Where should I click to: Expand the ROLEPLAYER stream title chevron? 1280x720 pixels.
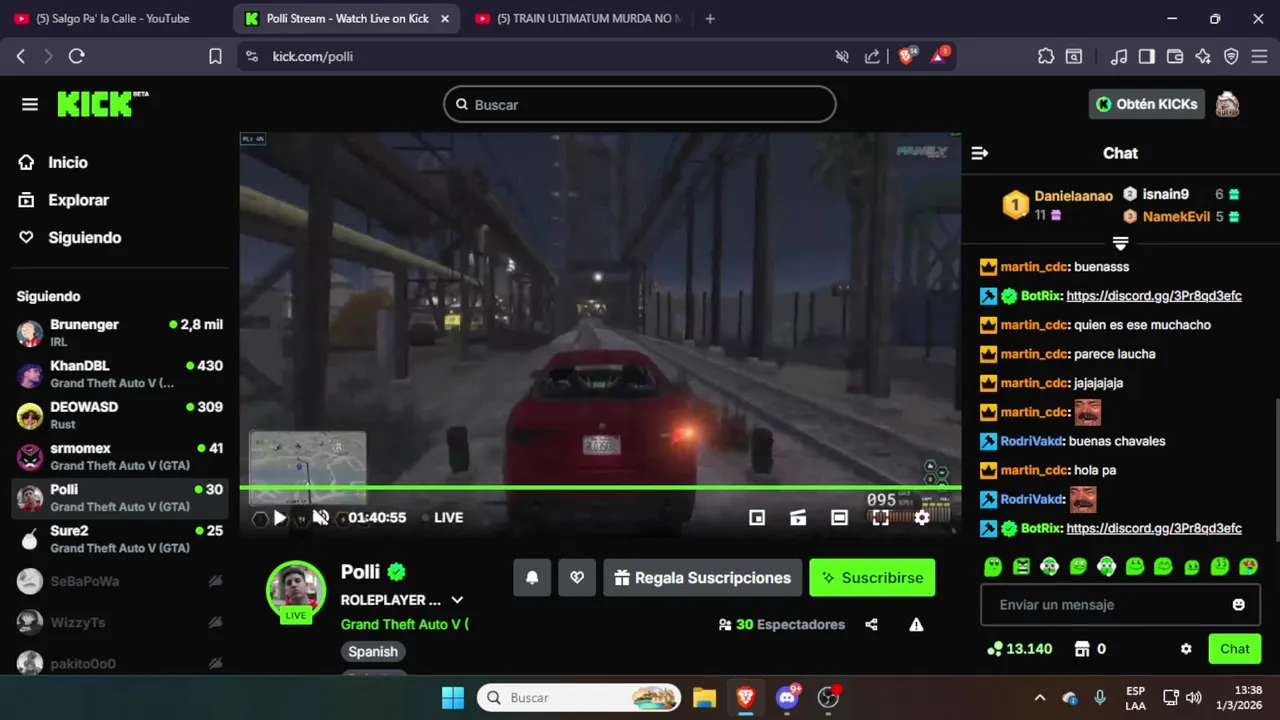coord(457,600)
